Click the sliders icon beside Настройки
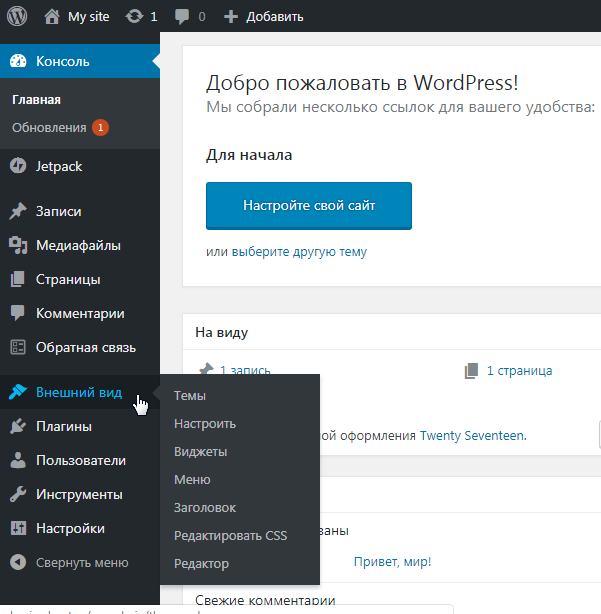The height and width of the screenshot is (614, 601). [18, 528]
